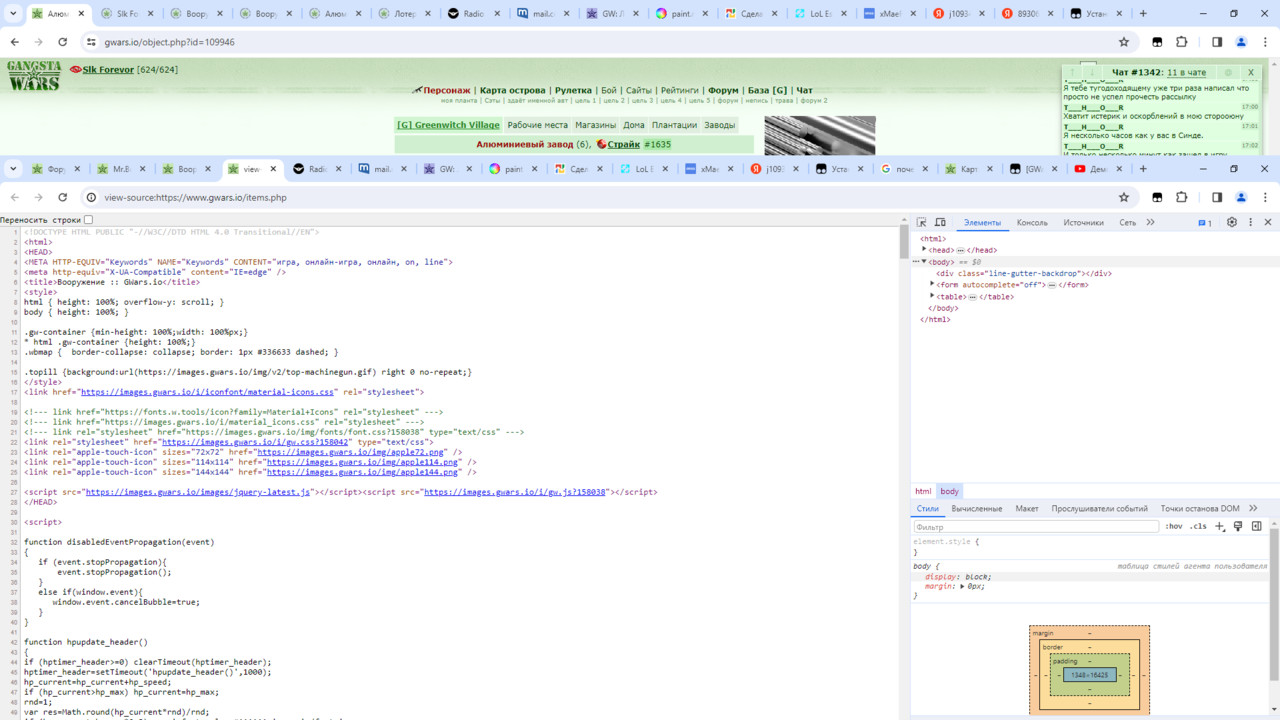Bookmark the view-source items.php page with the star
The image size is (1280, 720).
(x=1124, y=197)
